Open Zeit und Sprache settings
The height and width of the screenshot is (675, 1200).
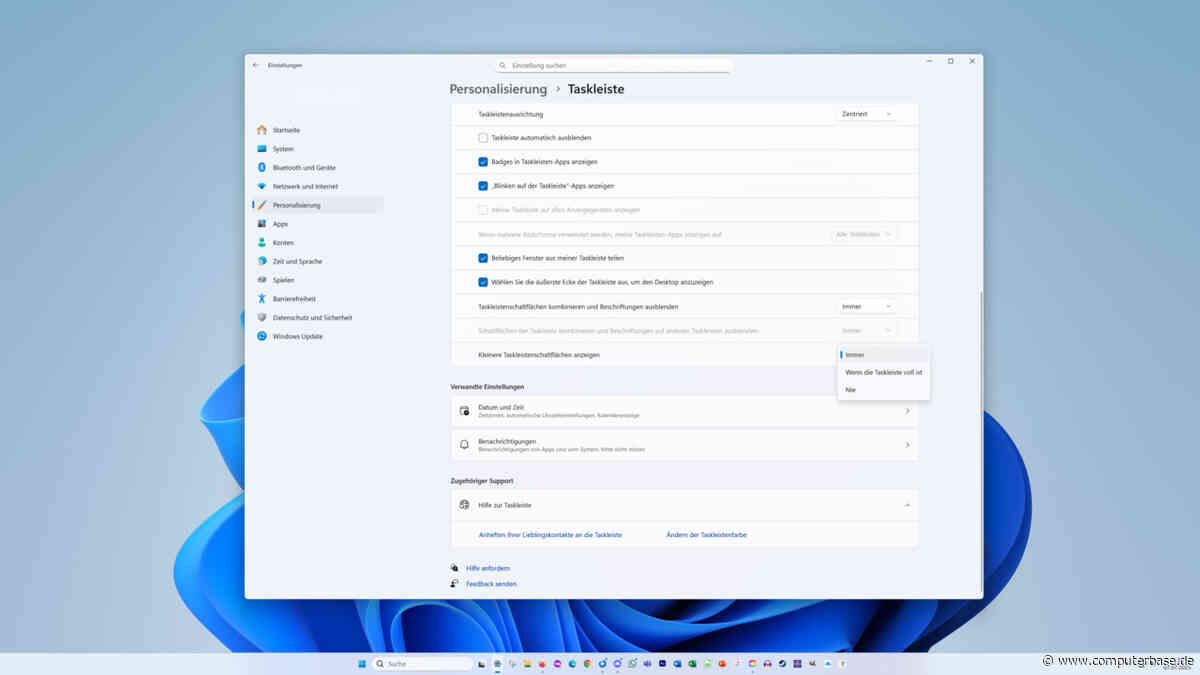click(x=317, y=261)
